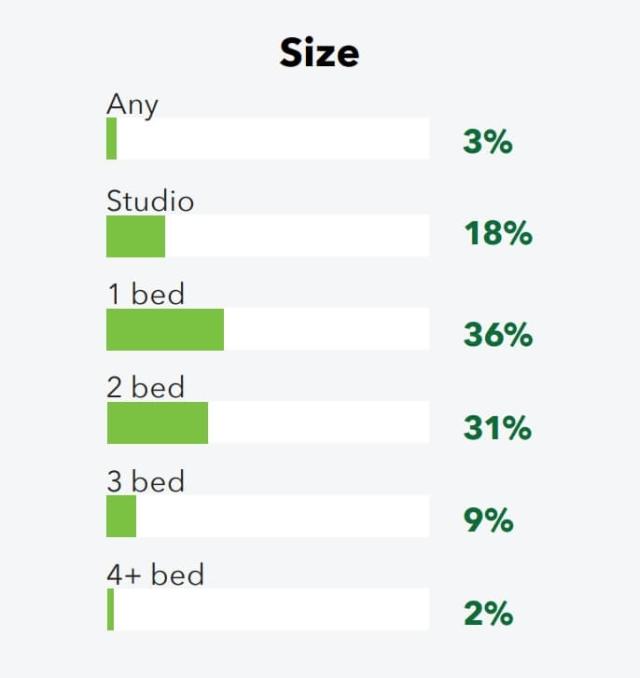Click the green bar for Any
The height and width of the screenshot is (678, 640).
112,139
